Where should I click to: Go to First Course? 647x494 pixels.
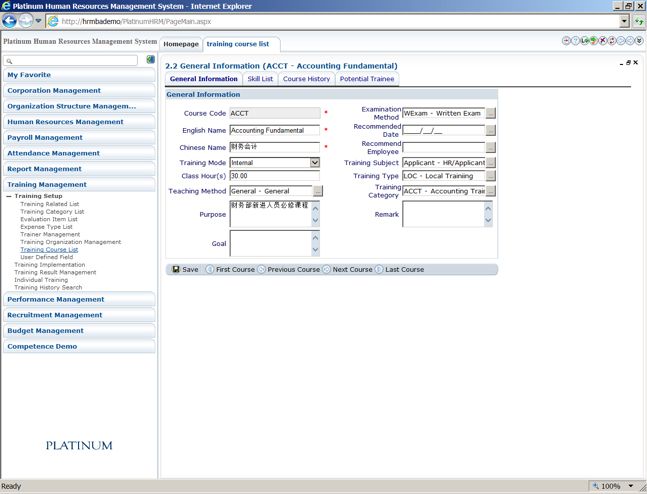230,269
